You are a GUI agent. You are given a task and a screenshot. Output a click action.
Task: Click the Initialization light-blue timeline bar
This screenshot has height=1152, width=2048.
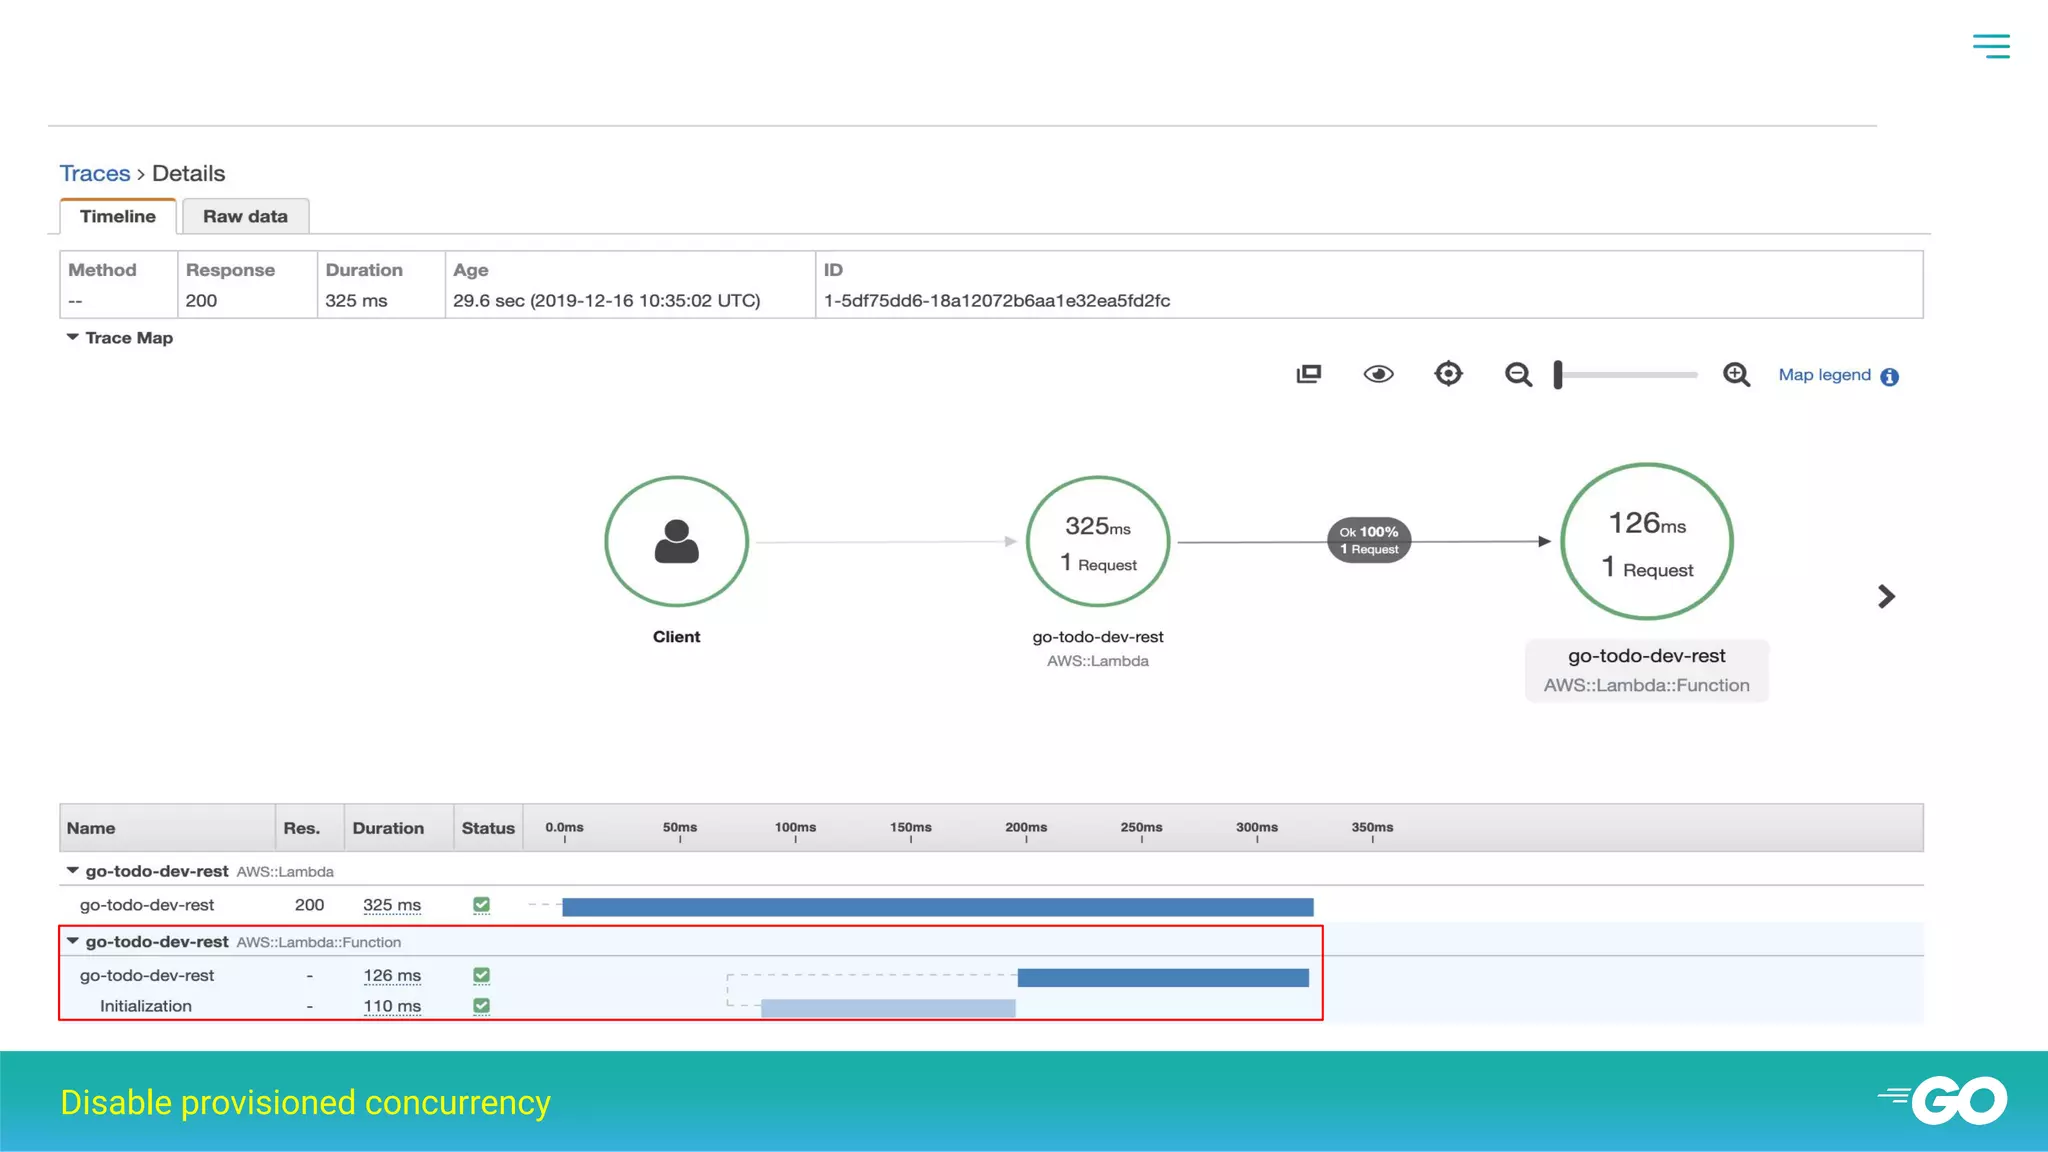point(888,1008)
